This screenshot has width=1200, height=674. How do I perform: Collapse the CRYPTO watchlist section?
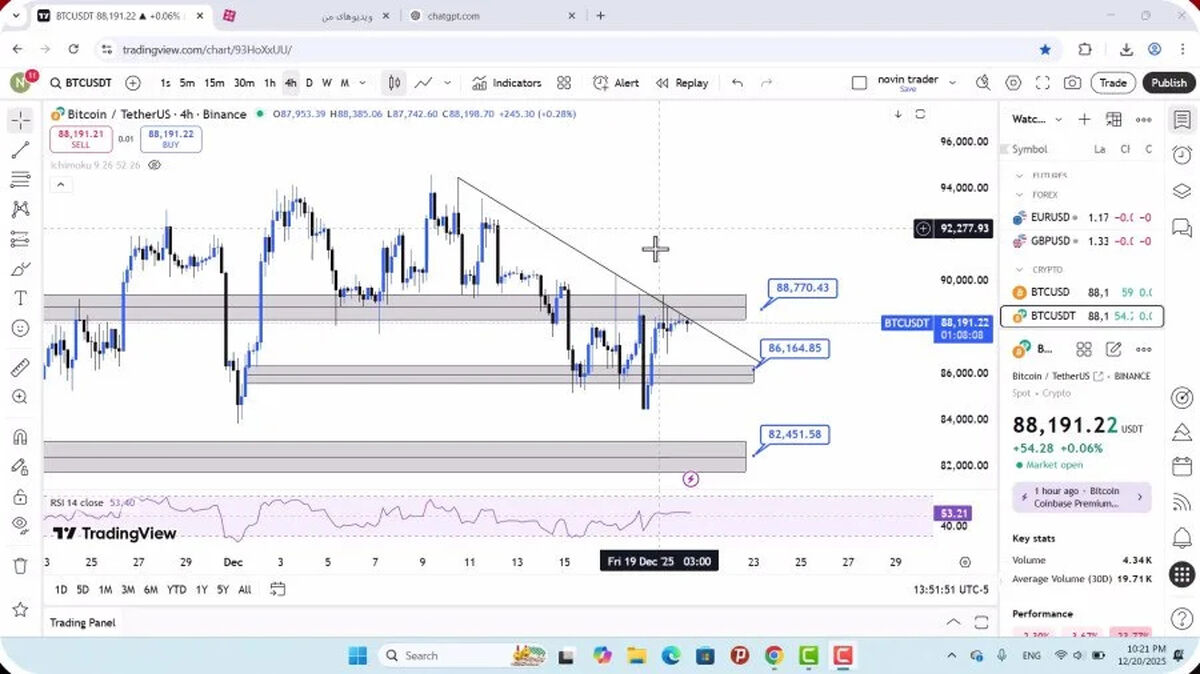(1020, 270)
